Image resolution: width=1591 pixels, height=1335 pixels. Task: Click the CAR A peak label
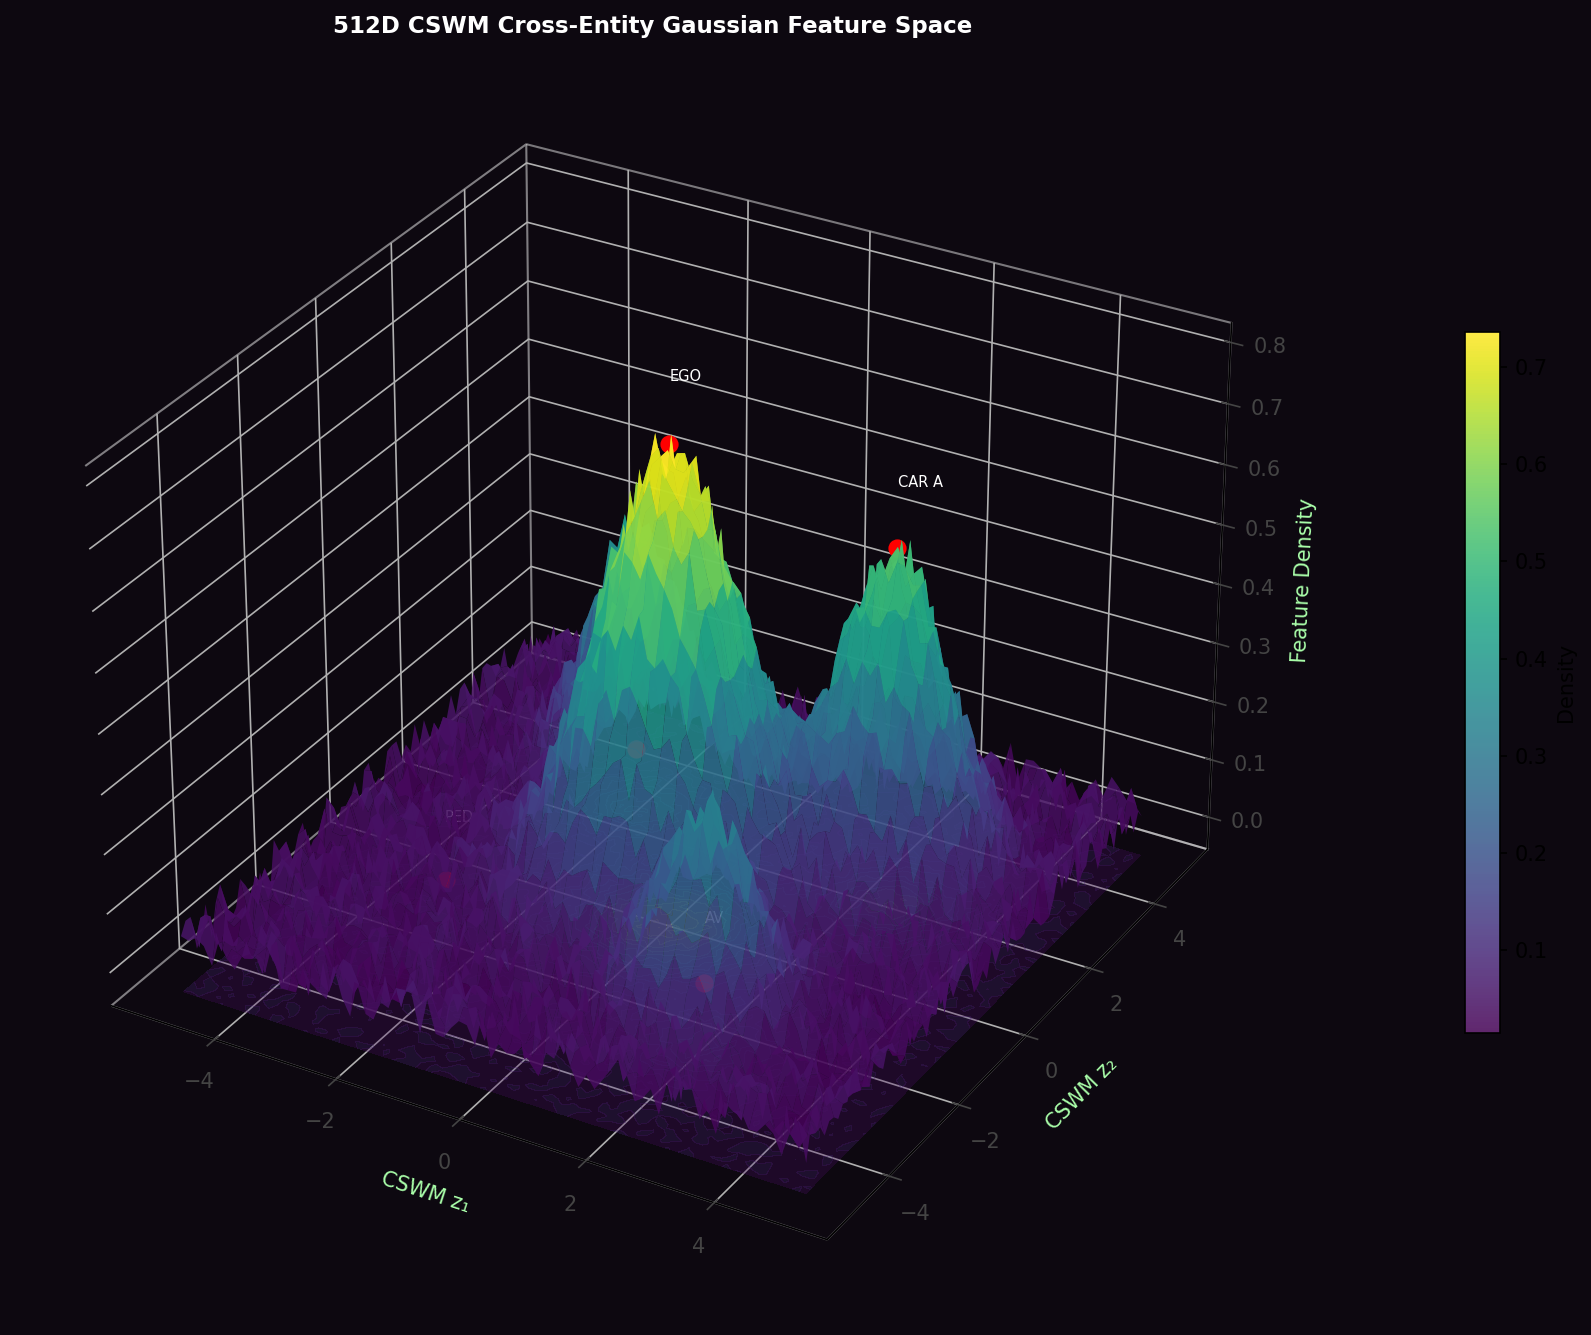[920, 481]
